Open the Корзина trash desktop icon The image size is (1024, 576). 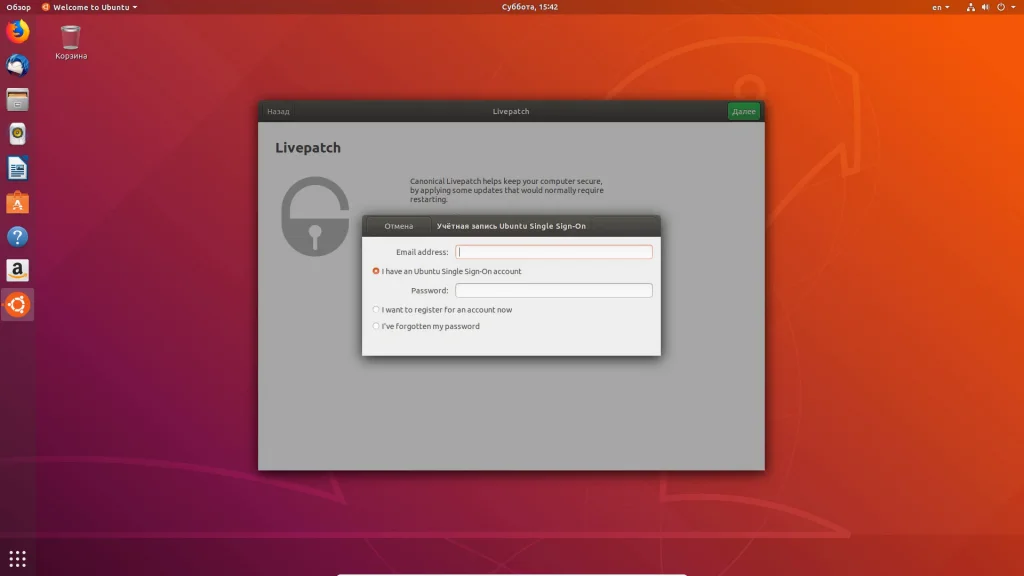click(71, 42)
